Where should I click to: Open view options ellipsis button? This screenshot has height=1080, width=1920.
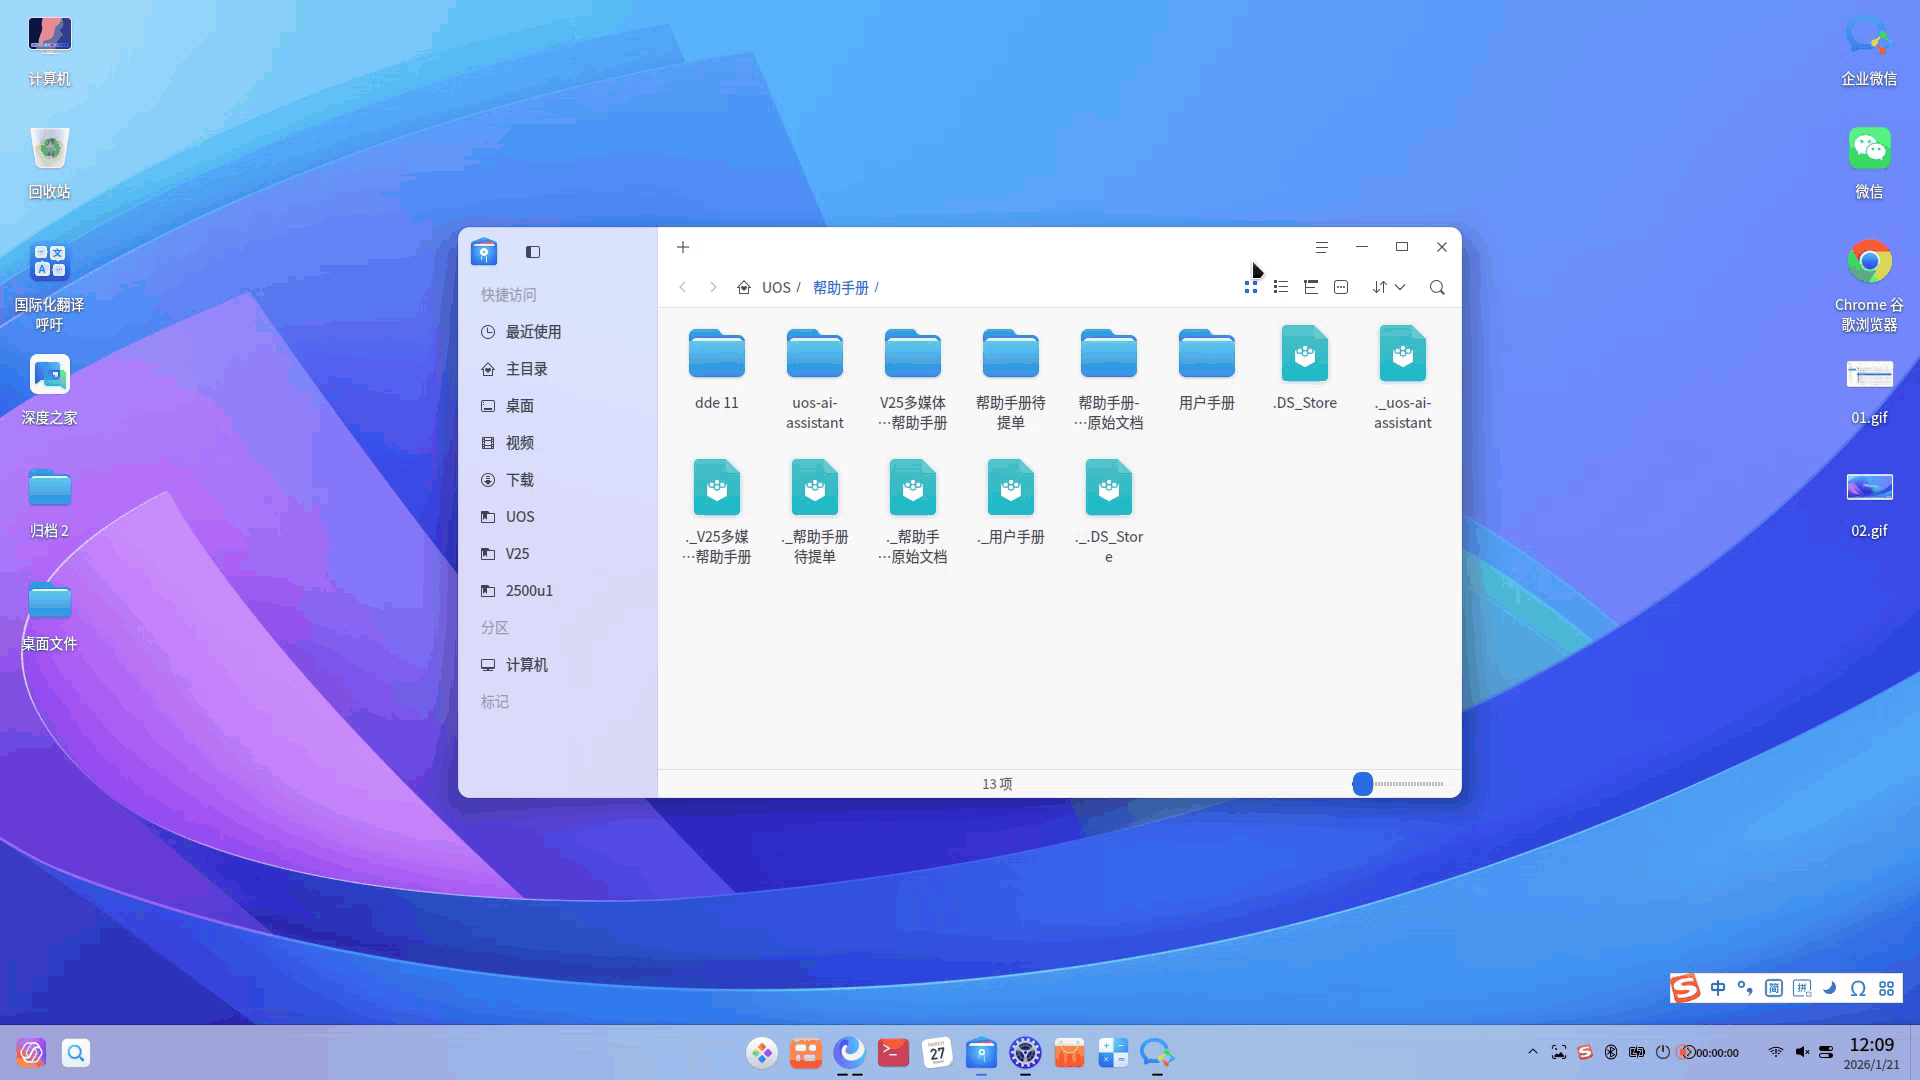1341,287
